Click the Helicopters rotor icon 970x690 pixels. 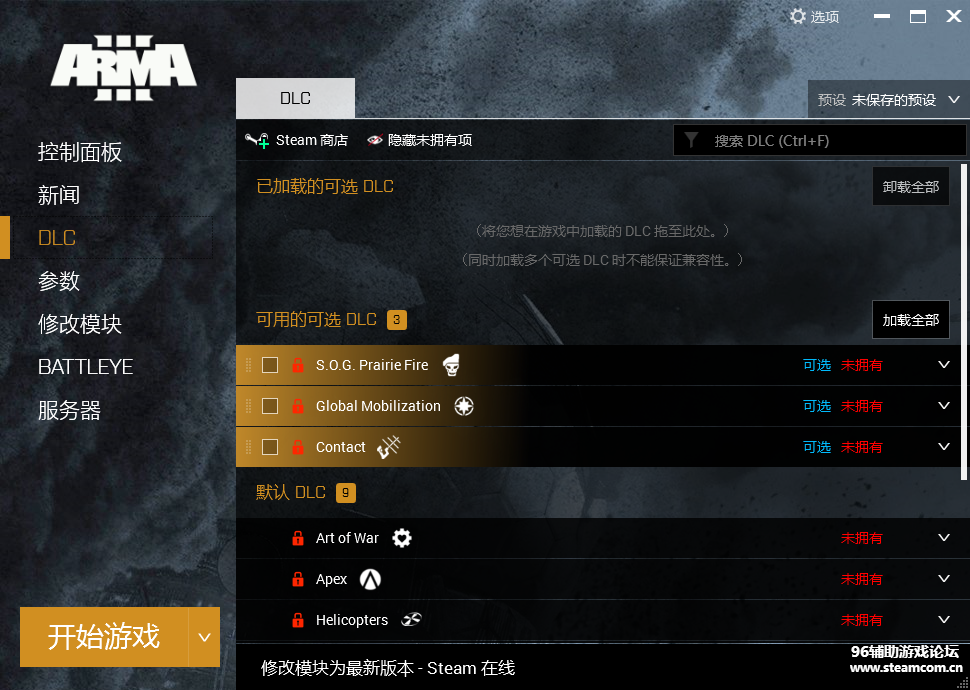[x=411, y=619]
